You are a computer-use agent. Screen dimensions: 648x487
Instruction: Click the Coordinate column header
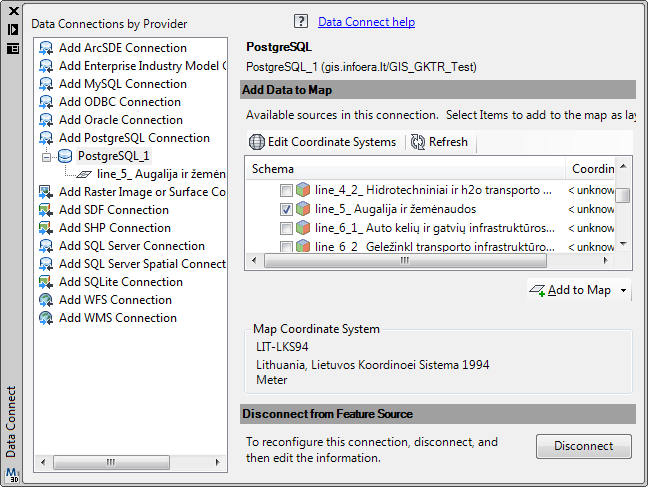pyautogui.click(x=590, y=169)
